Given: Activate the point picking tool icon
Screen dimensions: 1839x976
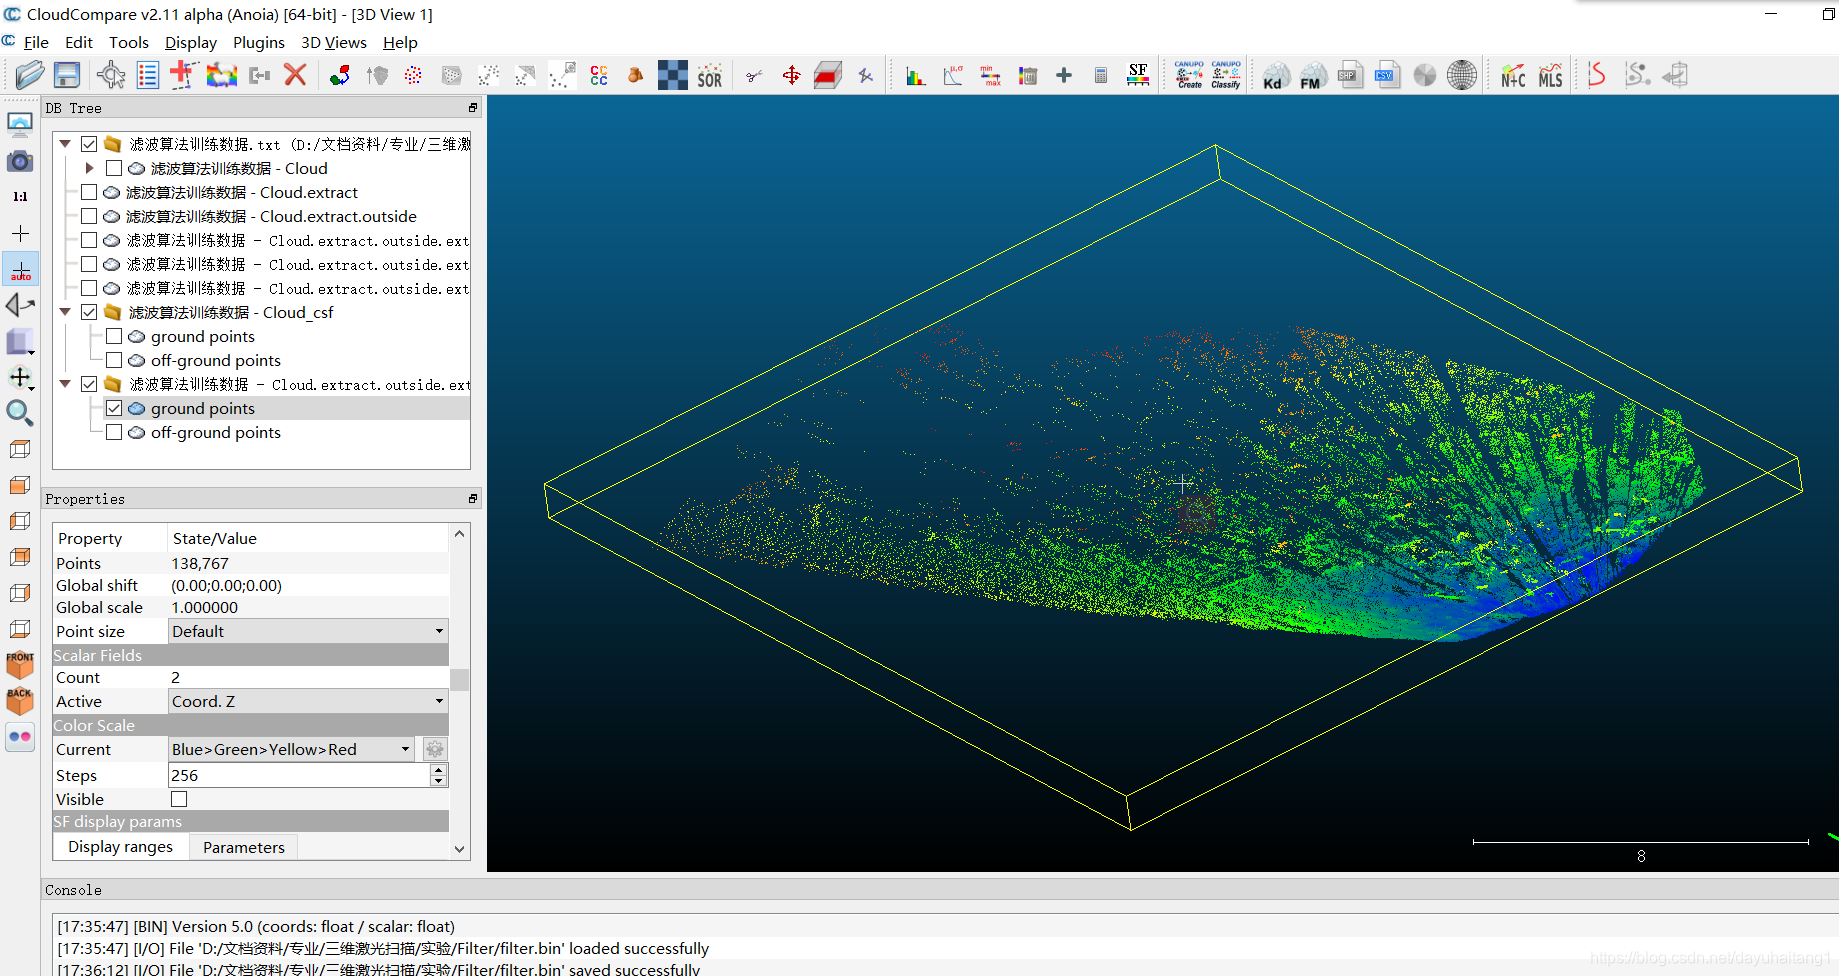Looking at the screenshot, I should [x=110, y=75].
